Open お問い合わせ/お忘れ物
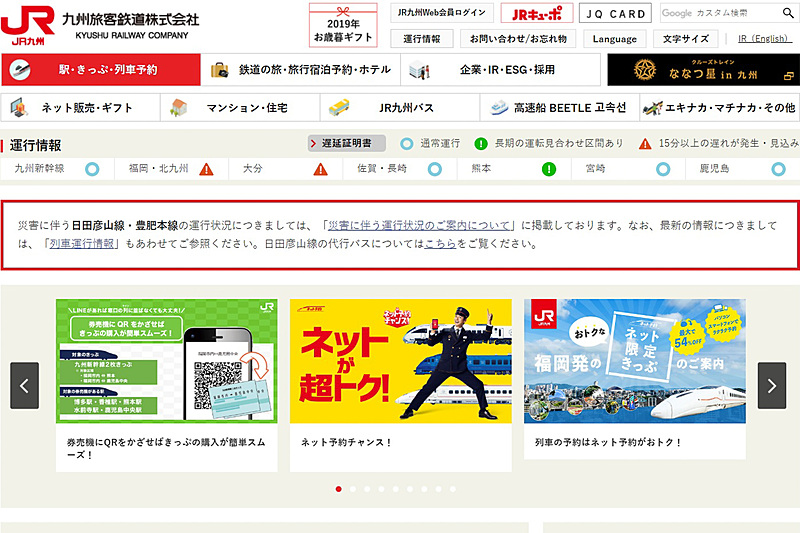 pos(518,39)
